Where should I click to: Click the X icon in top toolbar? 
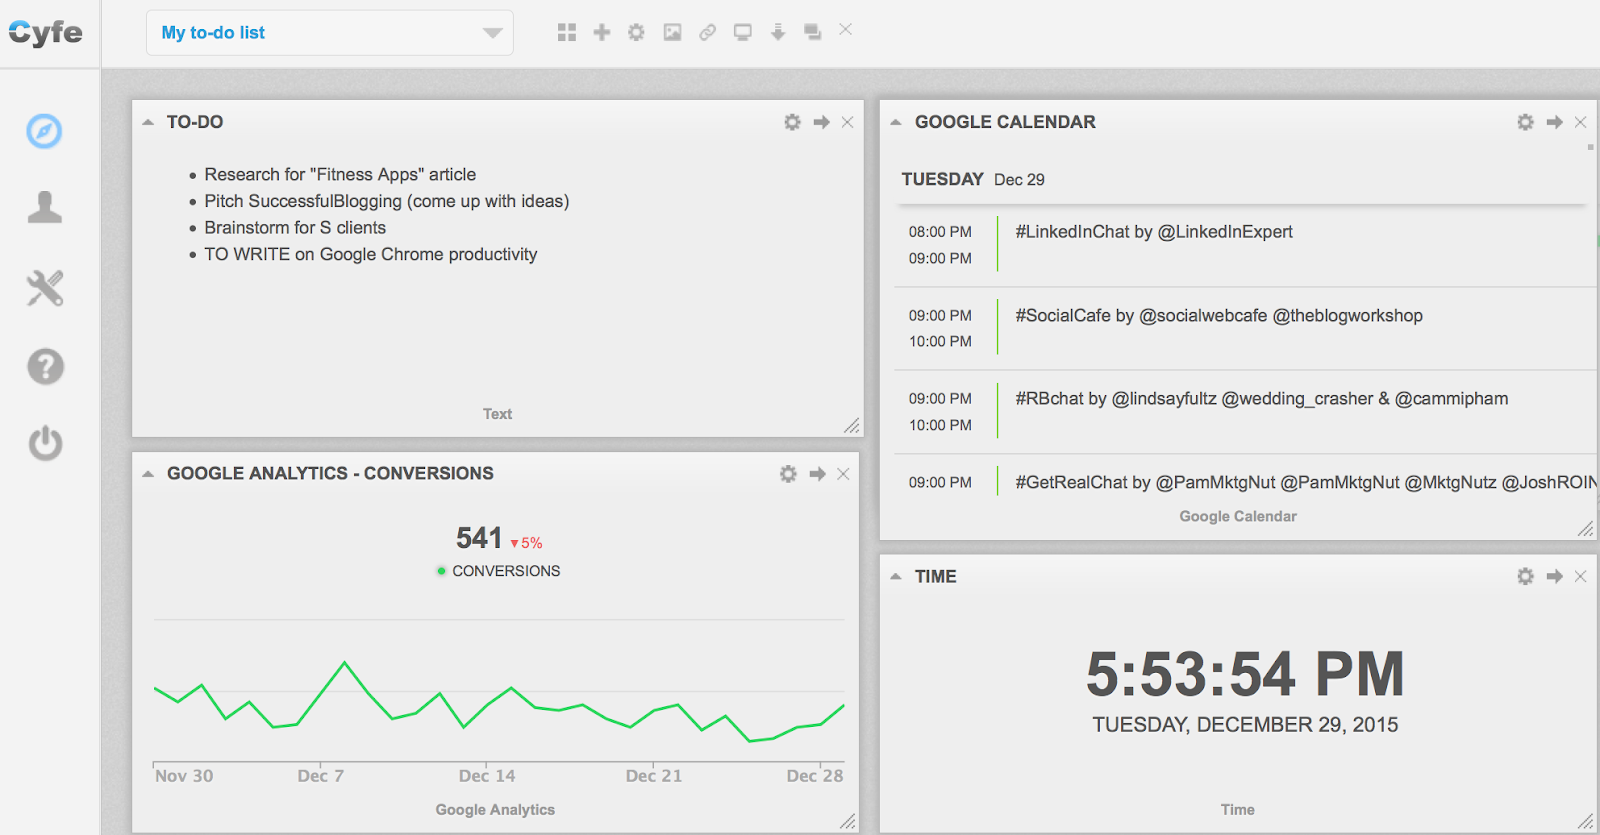846,30
